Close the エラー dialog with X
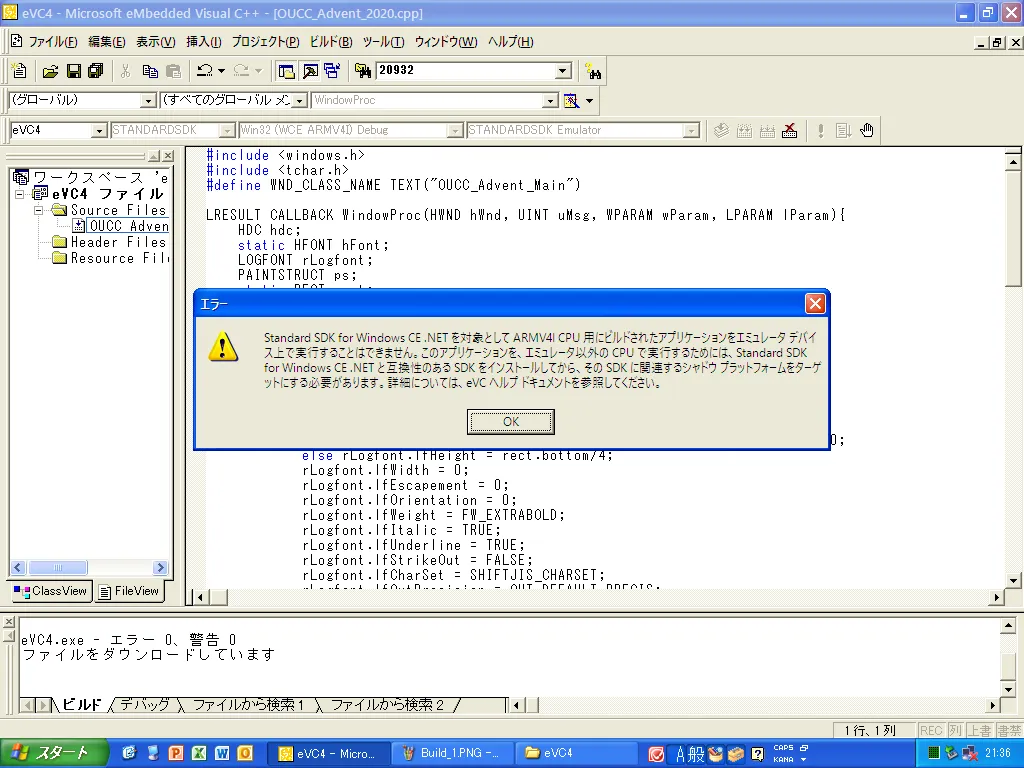The height and width of the screenshot is (768, 1024). (815, 304)
